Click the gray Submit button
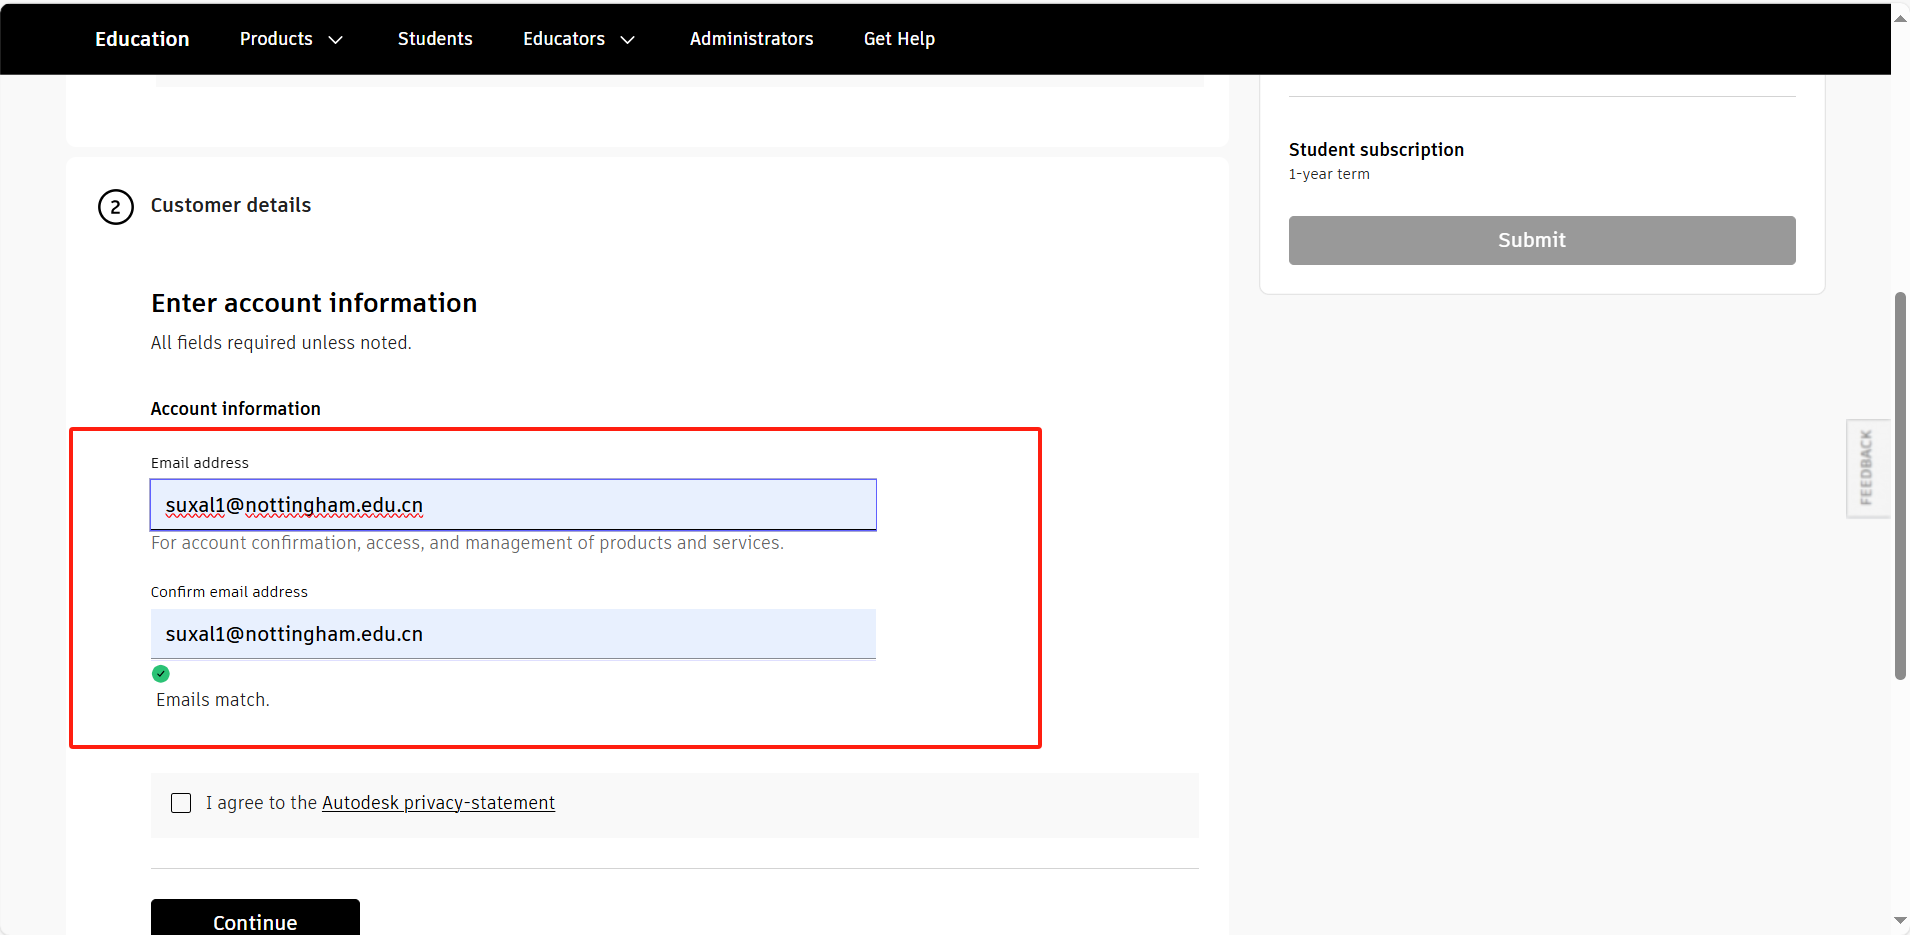Image resolution: width=1910 pixels, height=935 pixels. tap(1541, 240)
